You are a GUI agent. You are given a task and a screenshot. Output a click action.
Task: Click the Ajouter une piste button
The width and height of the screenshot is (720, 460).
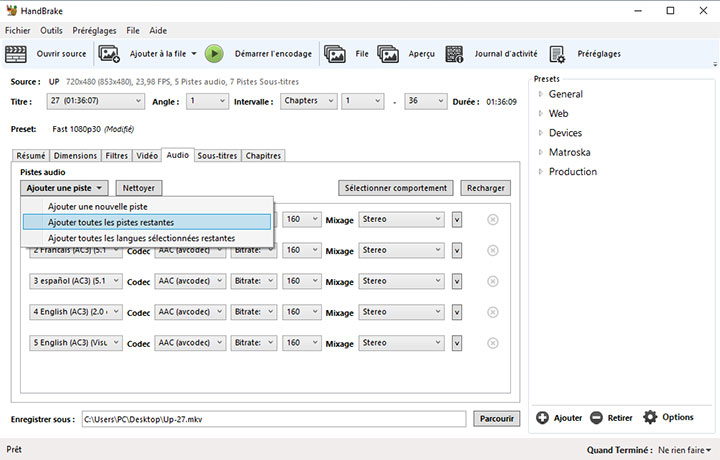pos(64,188)
